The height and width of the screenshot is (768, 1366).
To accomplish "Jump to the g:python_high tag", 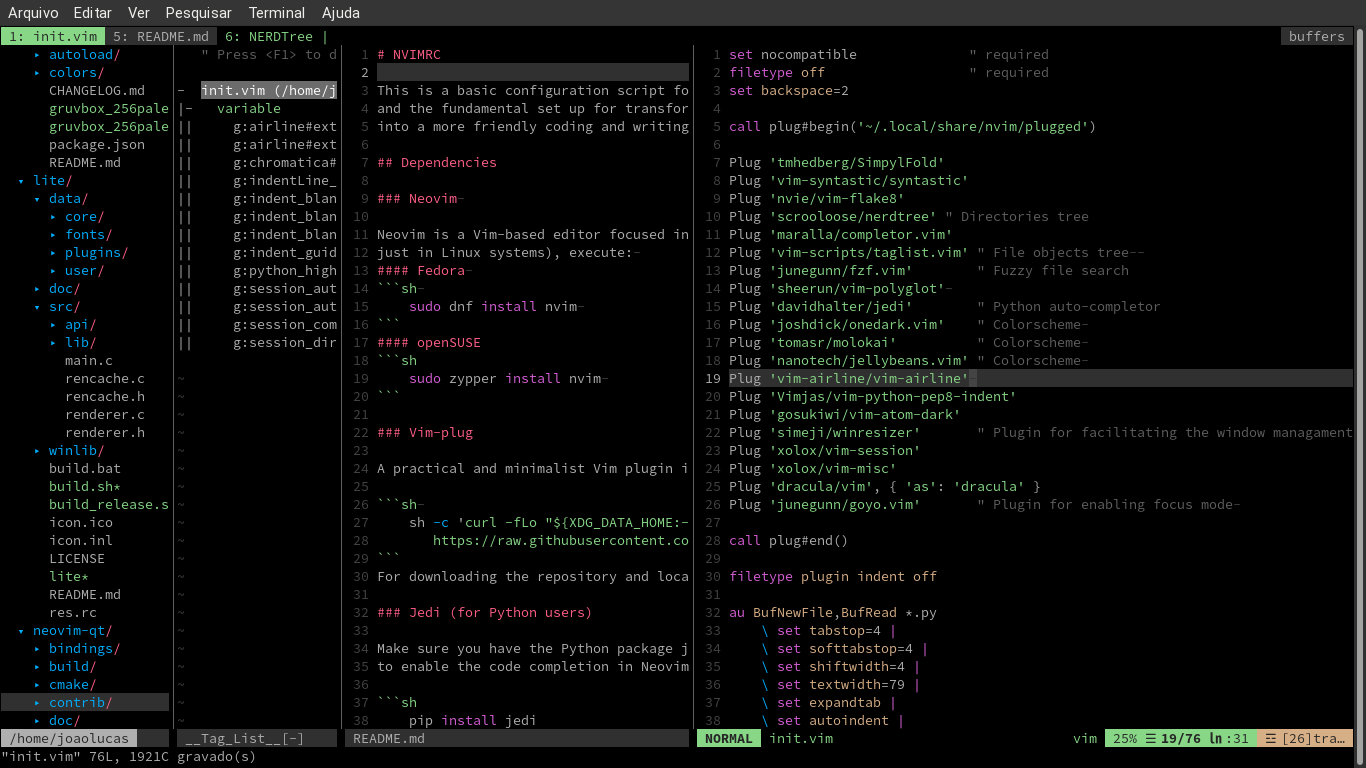I will pos(285,270).
